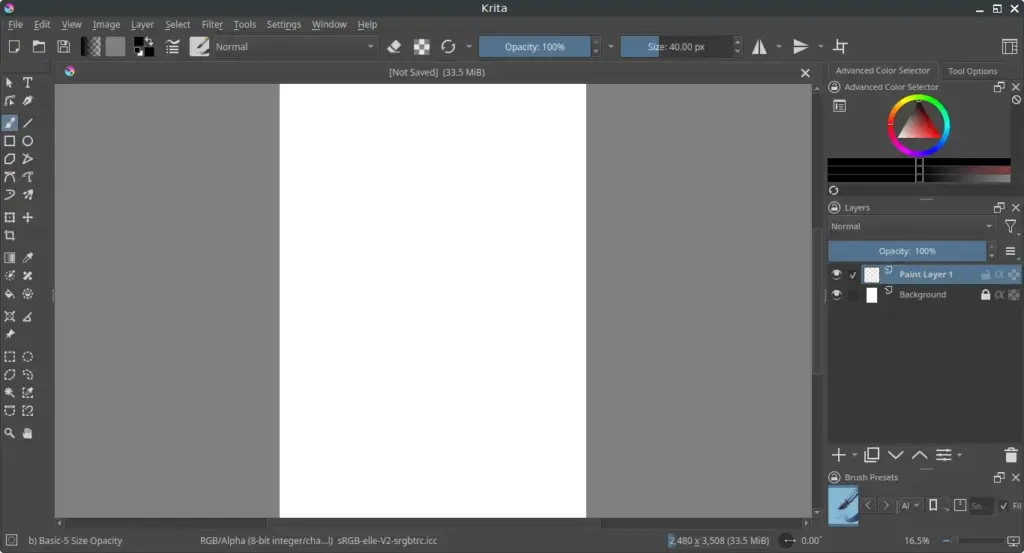
Task: Duplicate layer using the copy icon
Action: click(x=872, y=455)
